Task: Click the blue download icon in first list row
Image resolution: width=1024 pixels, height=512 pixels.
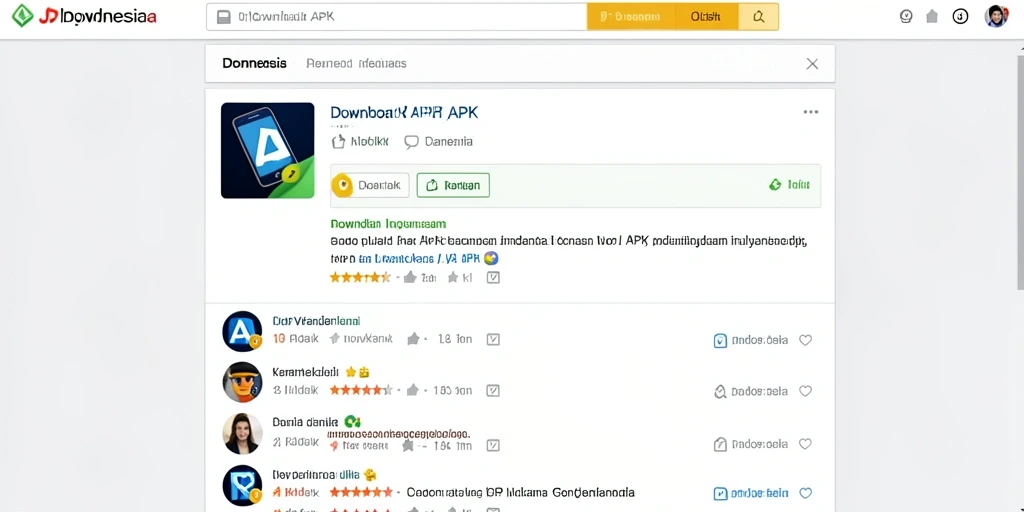Action: click(720, 340)
